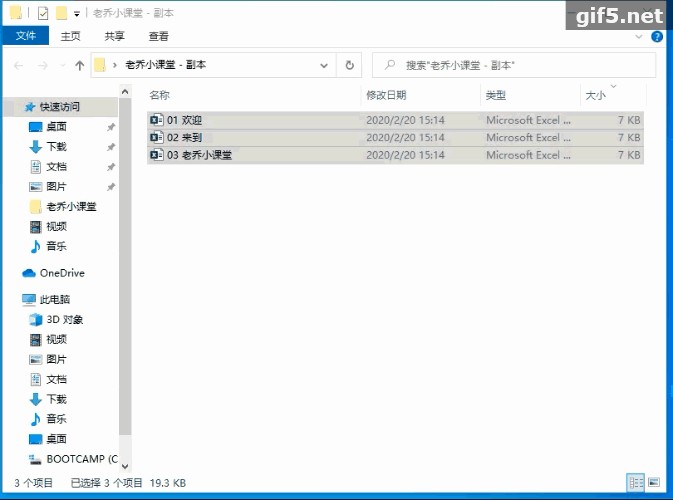
Task: Click the Properties checkmark icon in title bar
Action: [43, 13]
